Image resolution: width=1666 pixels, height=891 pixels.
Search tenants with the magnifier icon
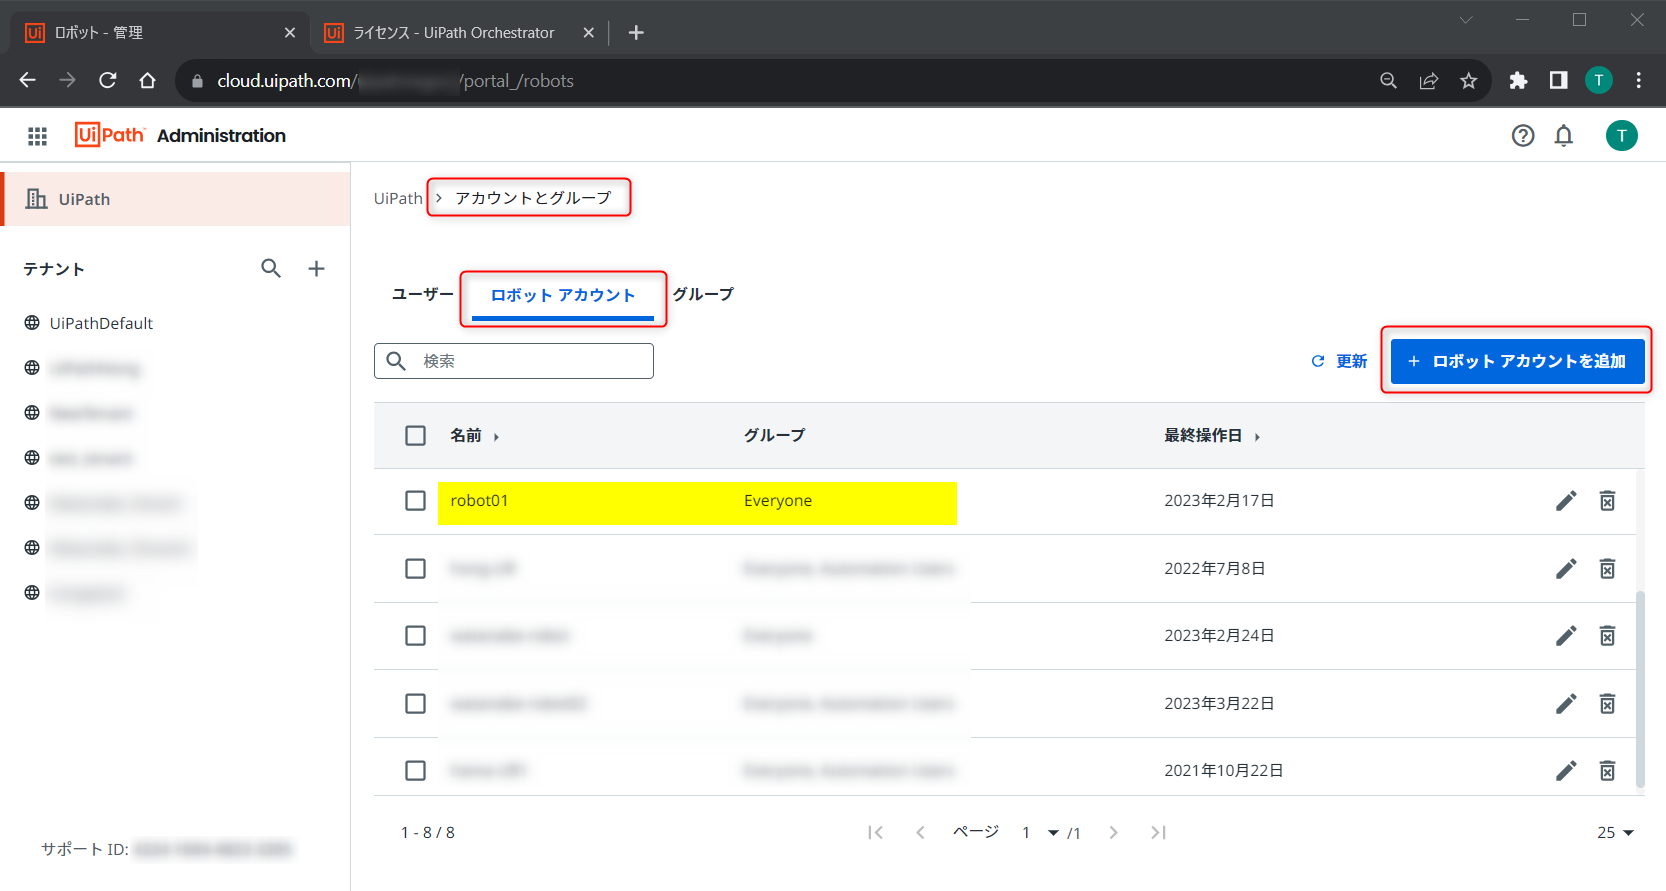pyautogui.click(x=271, y=268)
